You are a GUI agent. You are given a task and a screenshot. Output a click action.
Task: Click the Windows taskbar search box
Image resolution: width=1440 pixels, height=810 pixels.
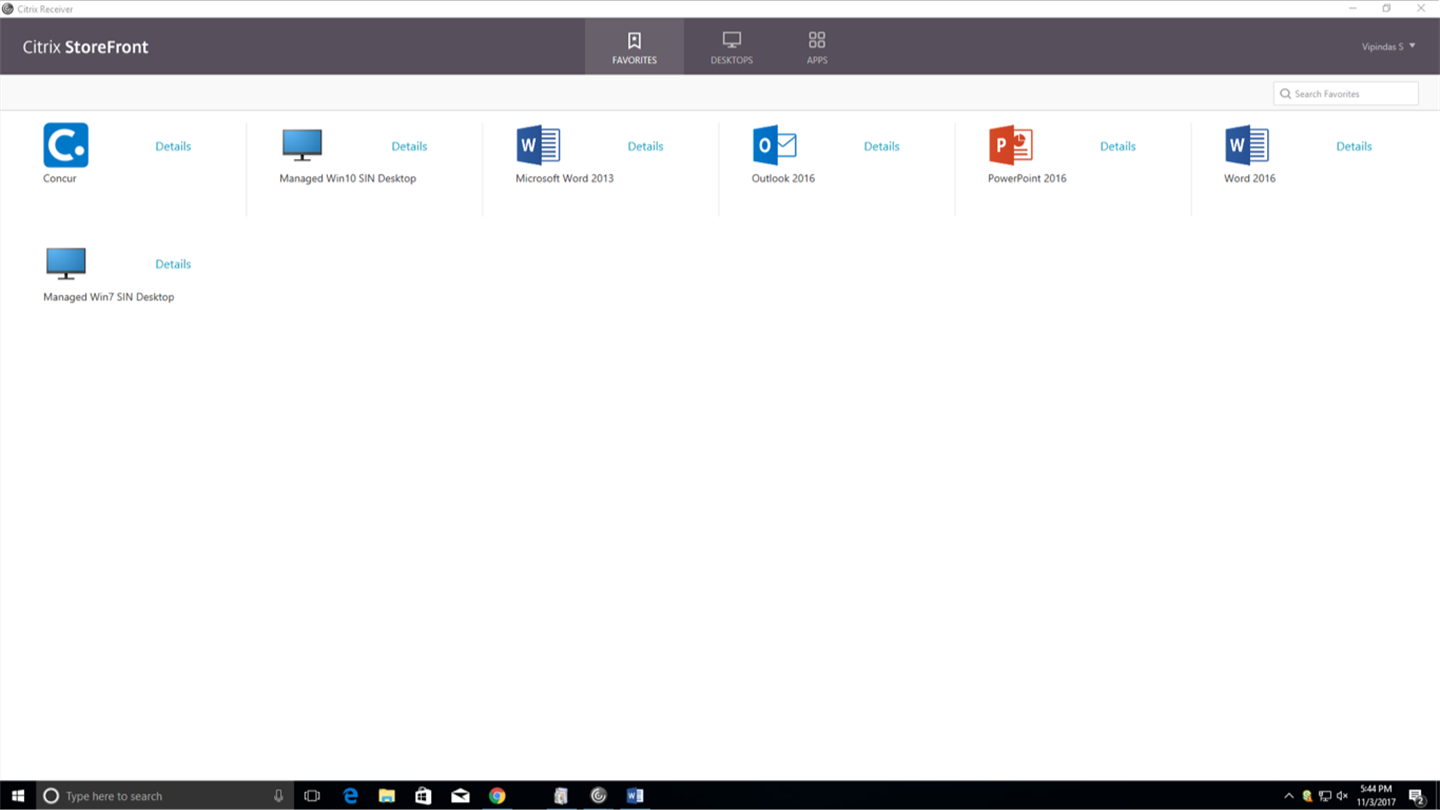pos(165,796)
